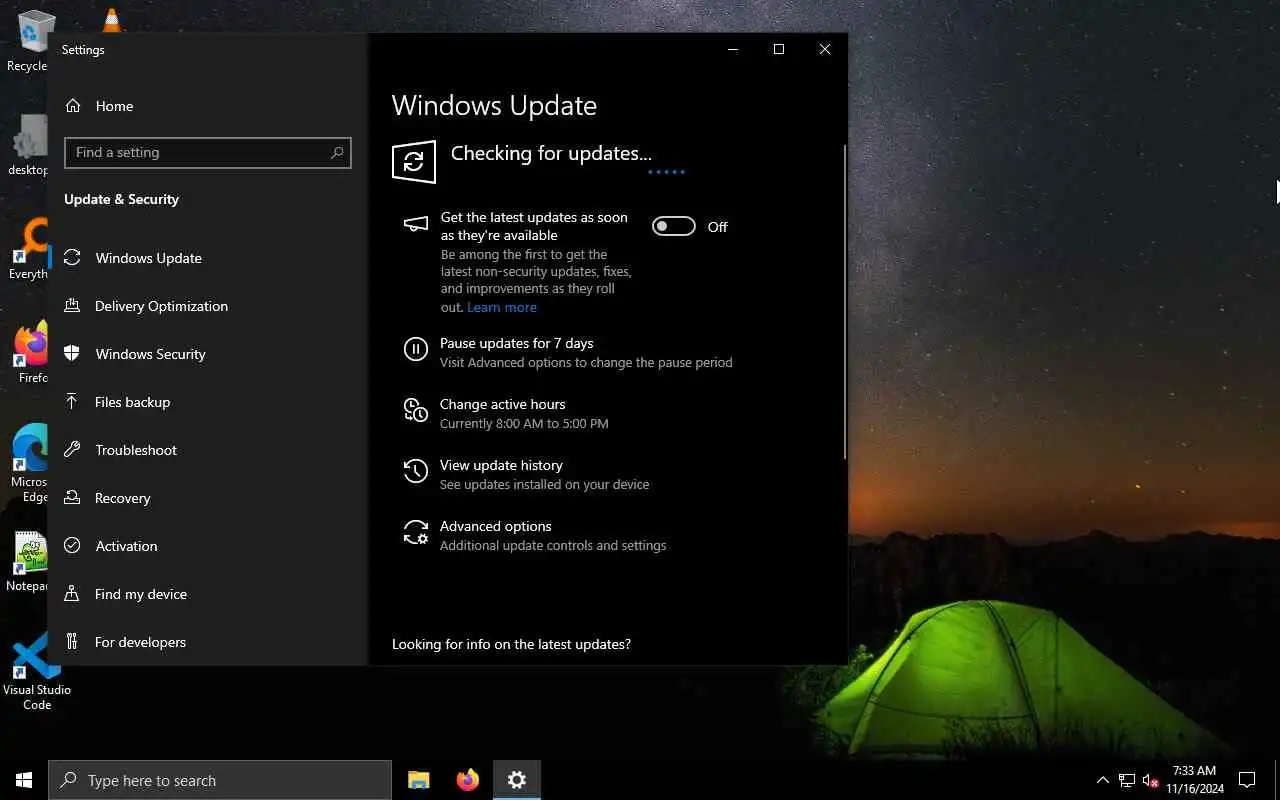The height and width of the screenshot is (800, 1280).
Task: Click the update history clock icon
Action: 416,471
